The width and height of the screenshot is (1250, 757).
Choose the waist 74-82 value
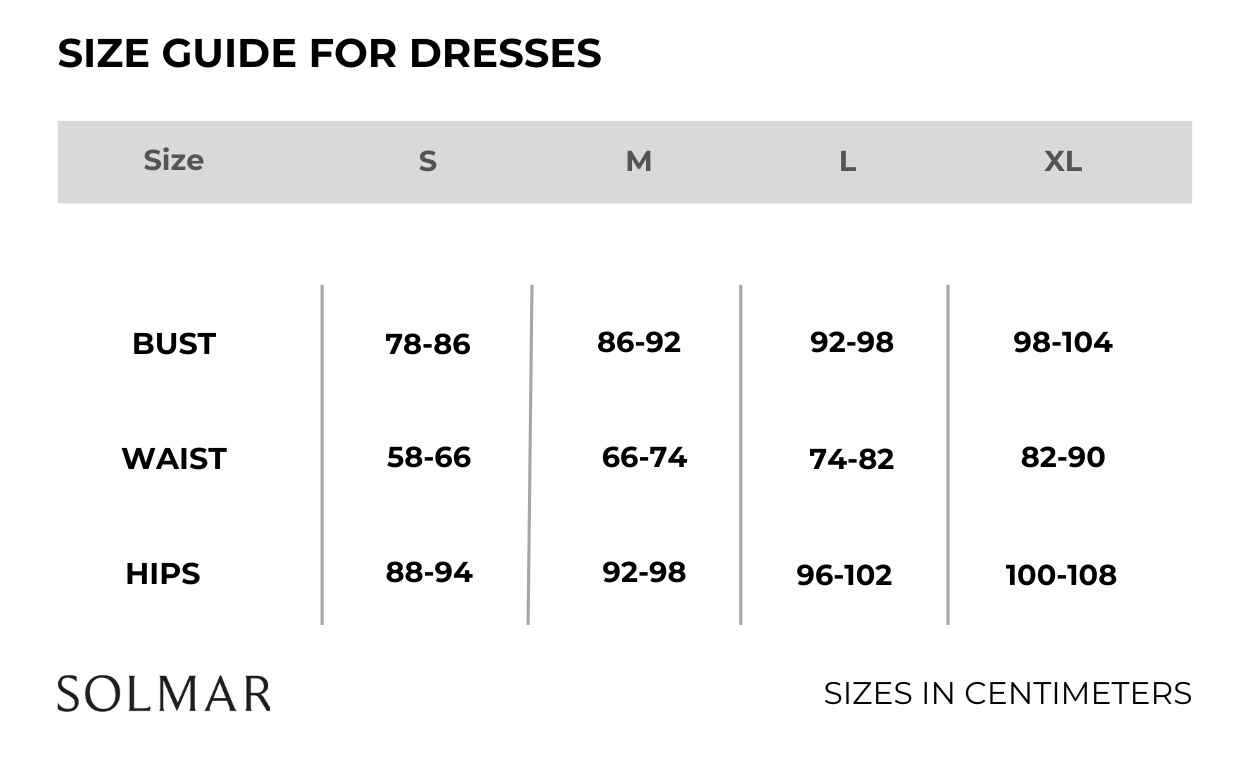click(851, 459)
